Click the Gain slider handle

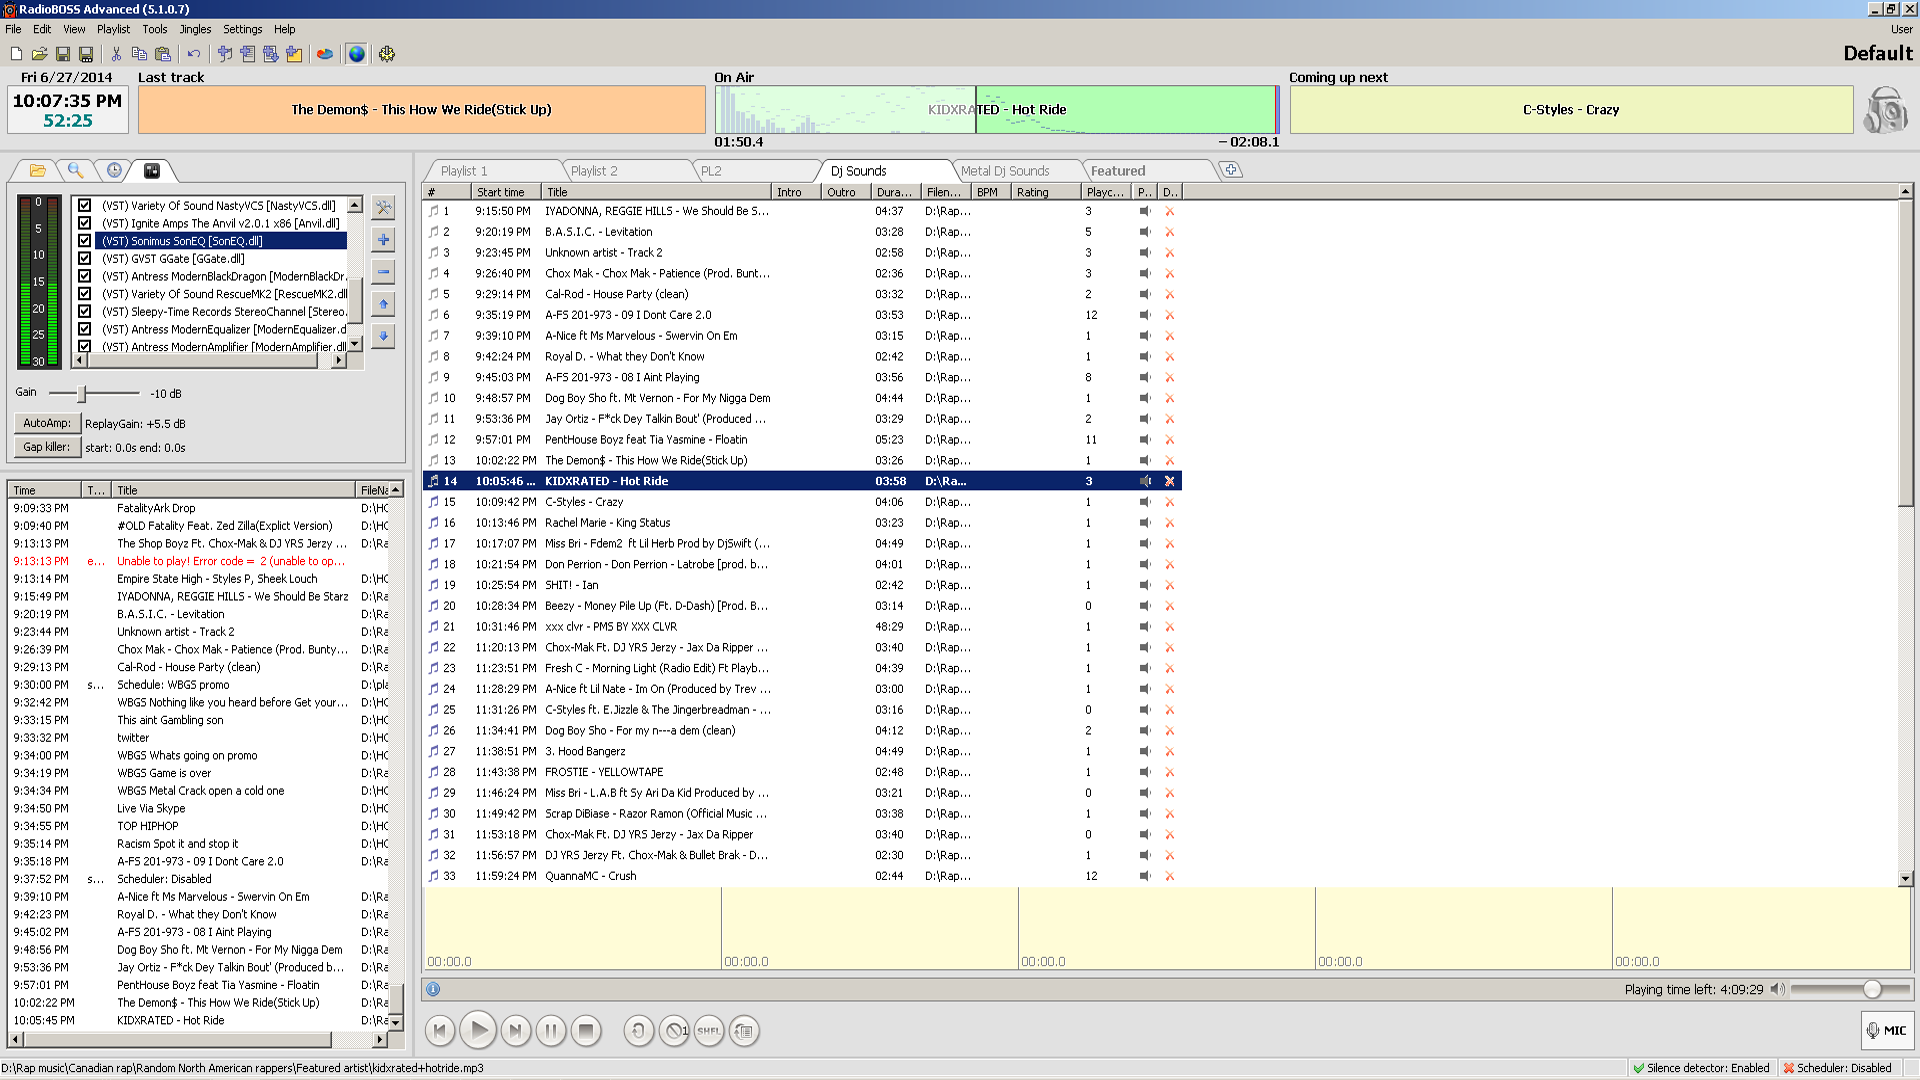[x=82, y=393]
